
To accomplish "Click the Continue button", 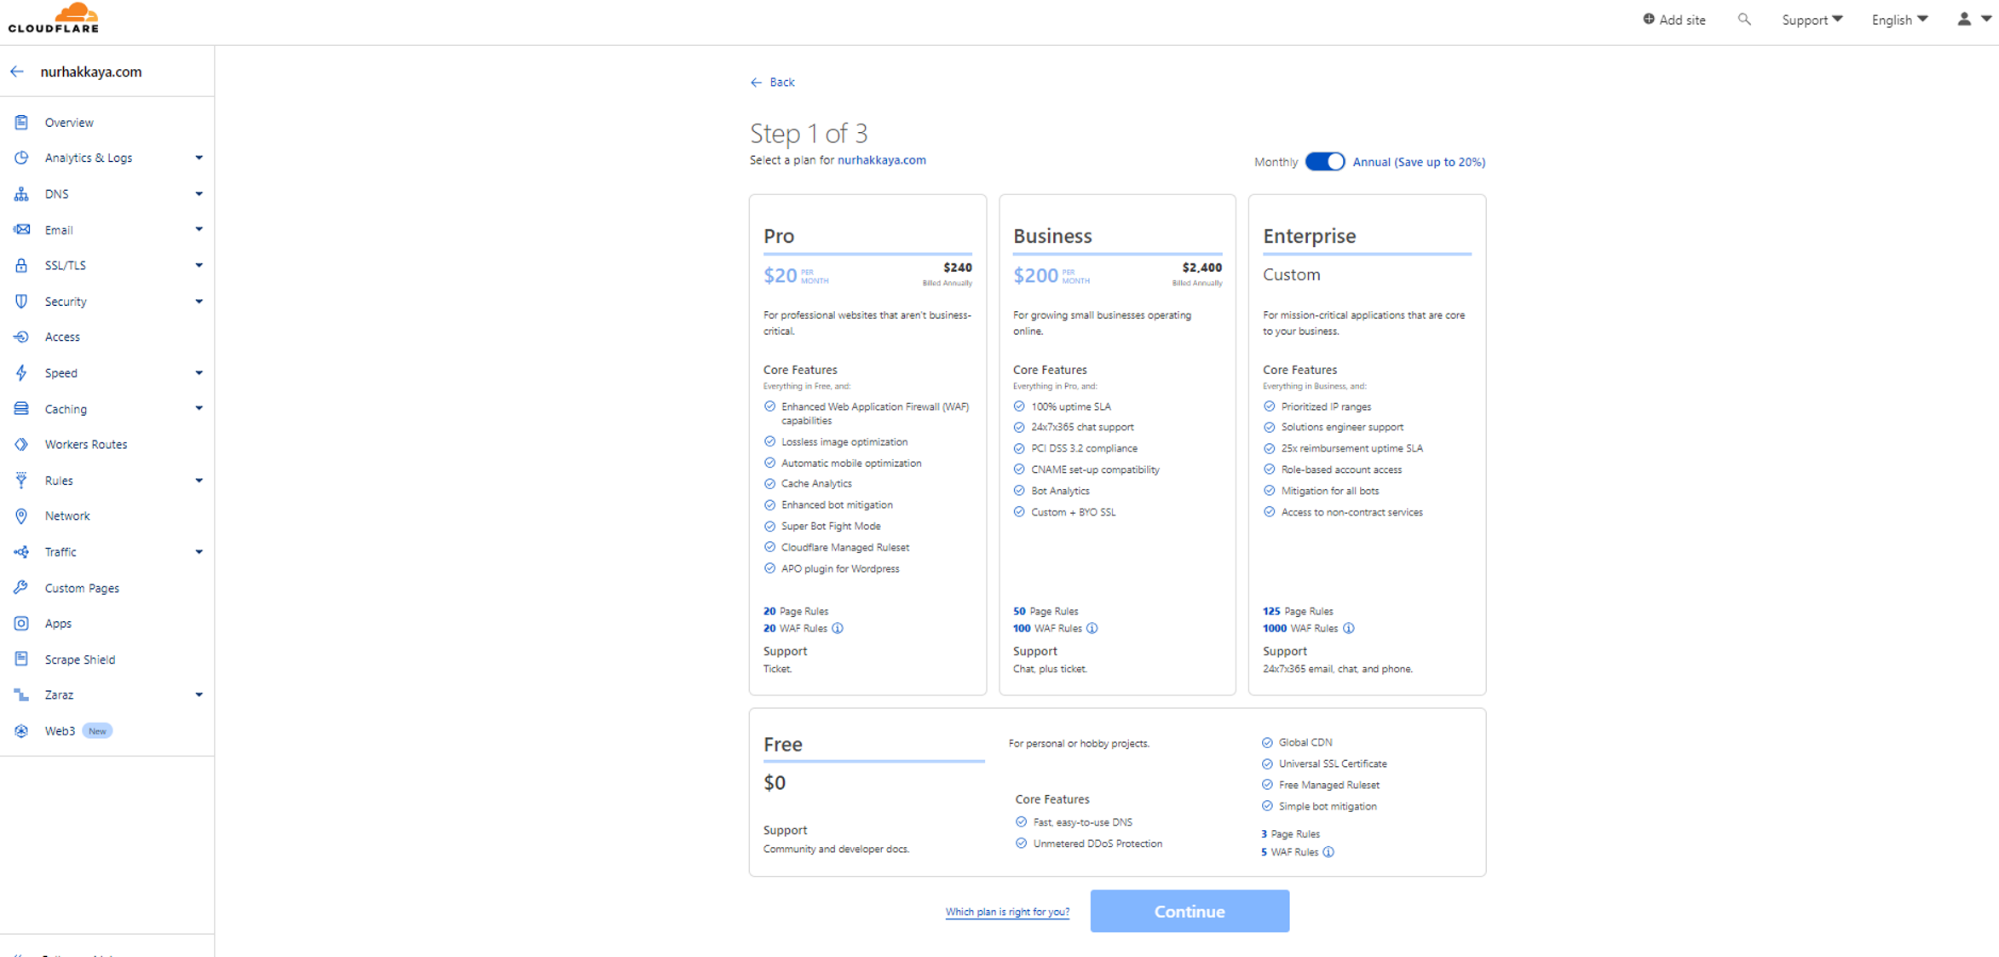I will click(x=1189, y=911).
